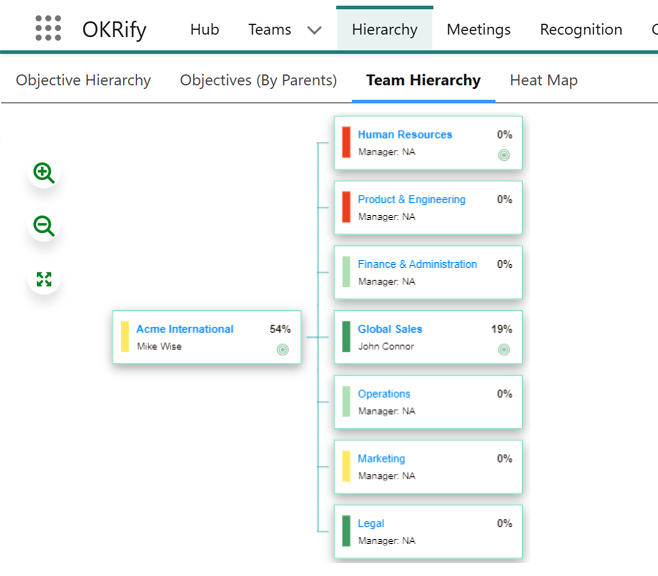Switch to the Heat Map tab
This screenshot has width=658, height=576.
pyautogui.click(x=543, y=80)
